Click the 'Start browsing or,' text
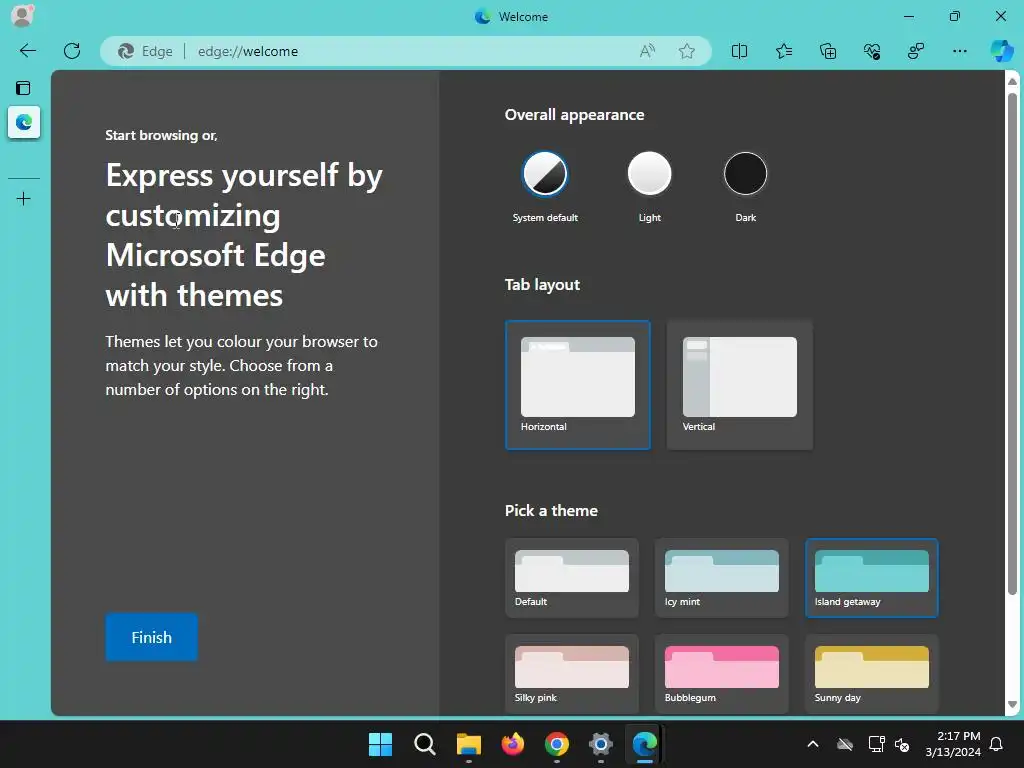The width and height of the screenshot is (1024, 768). 161,135
